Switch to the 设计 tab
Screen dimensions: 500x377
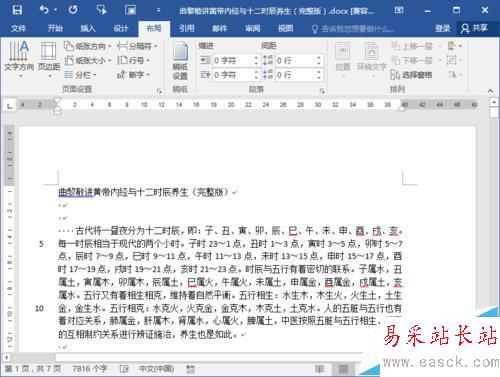[x=121, y=29]
